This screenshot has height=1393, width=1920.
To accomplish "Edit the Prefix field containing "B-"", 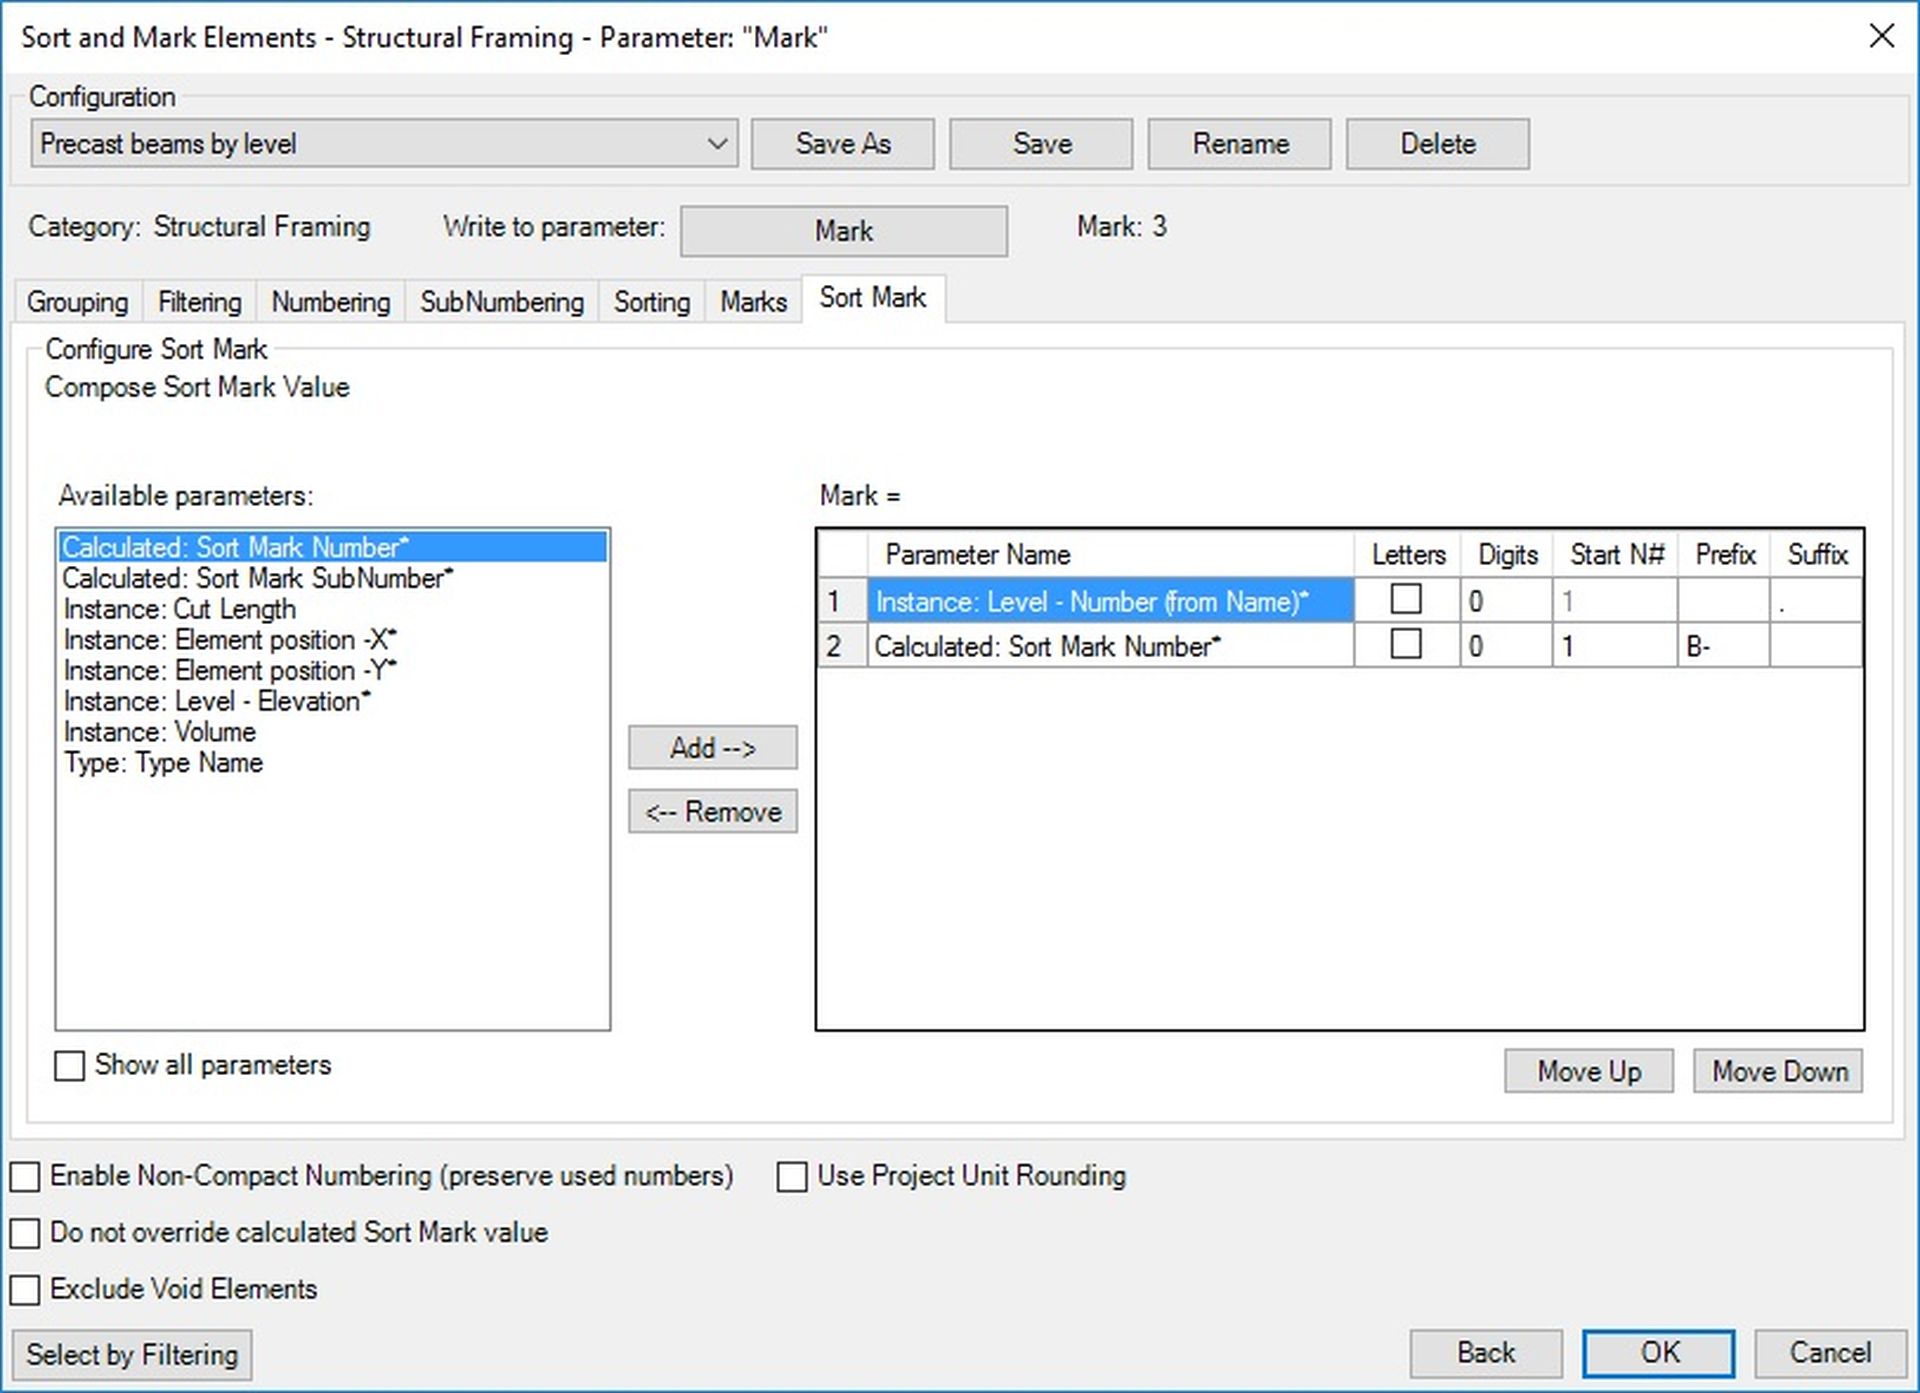I will (1724, 645).
